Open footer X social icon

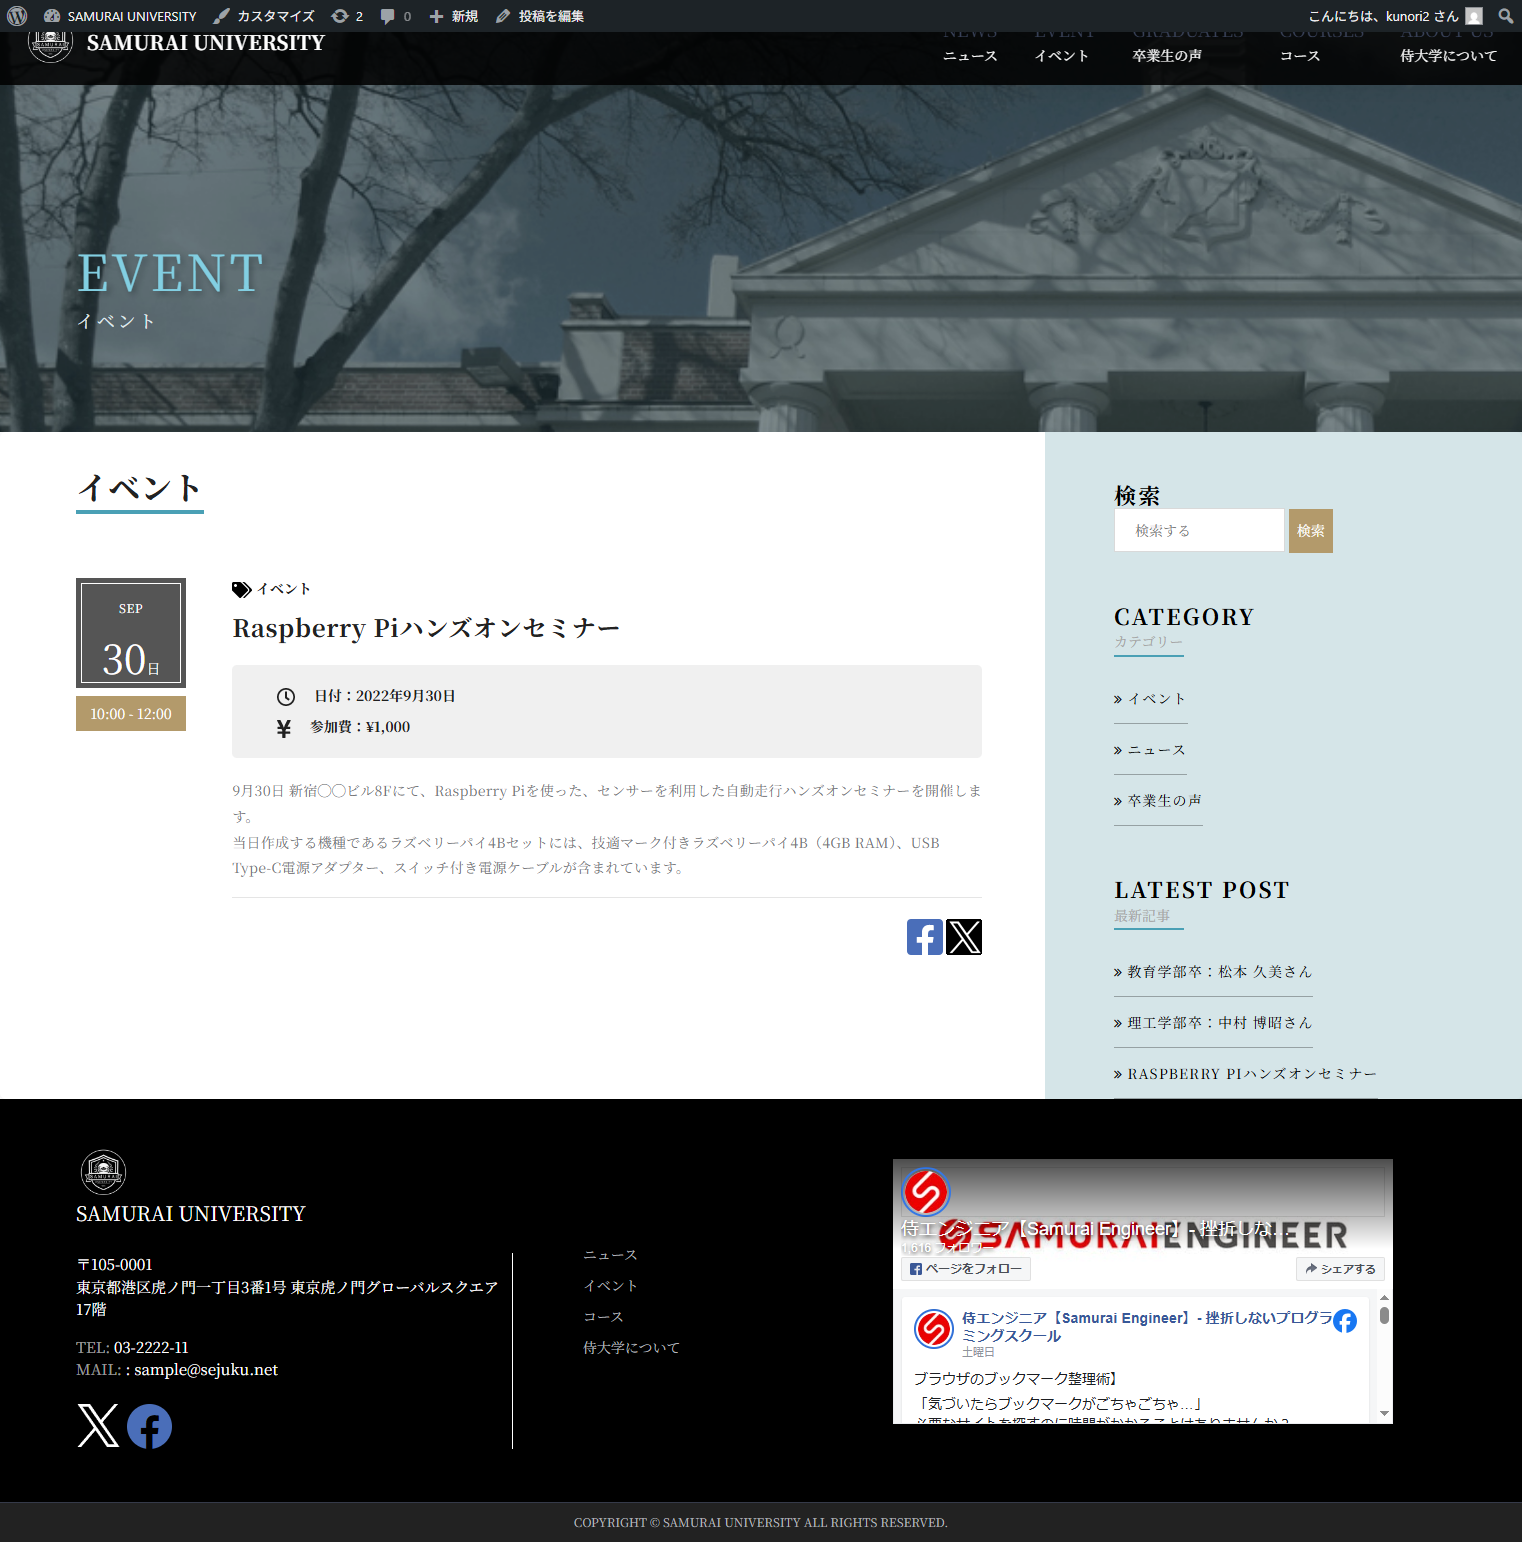(x=98, y=1426)
